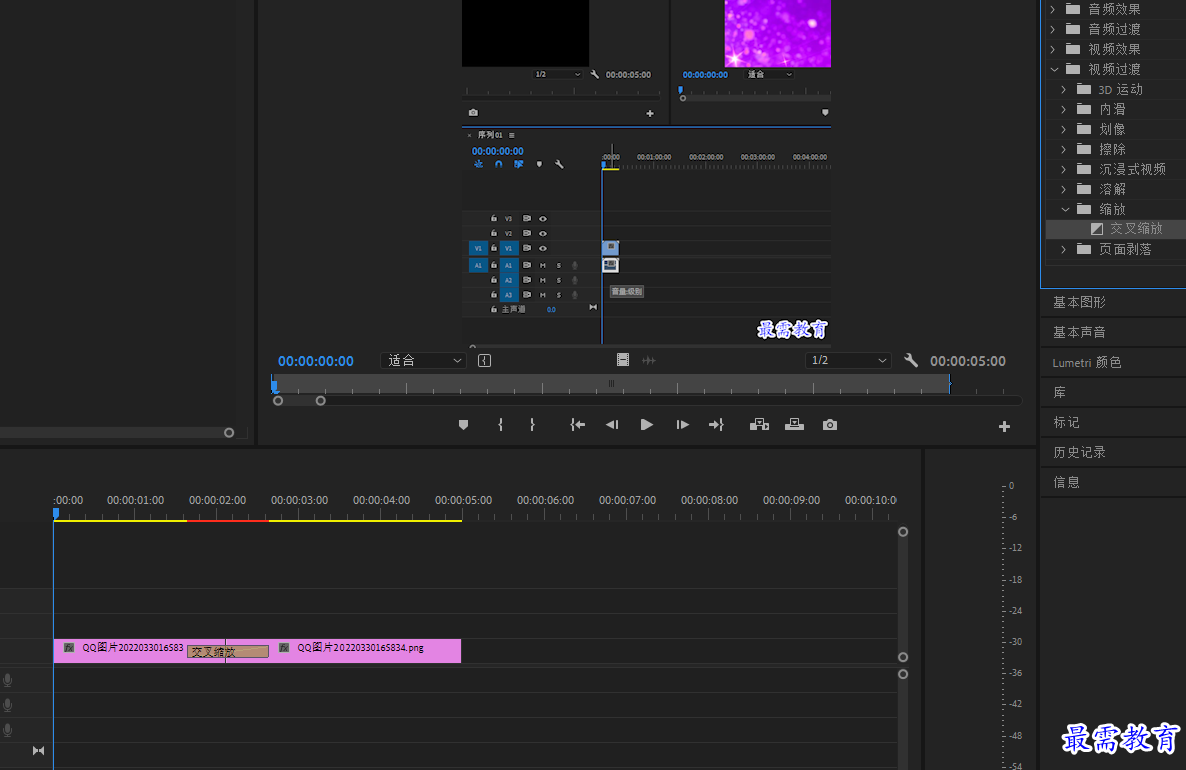Click the Extract button

point(794,425)
